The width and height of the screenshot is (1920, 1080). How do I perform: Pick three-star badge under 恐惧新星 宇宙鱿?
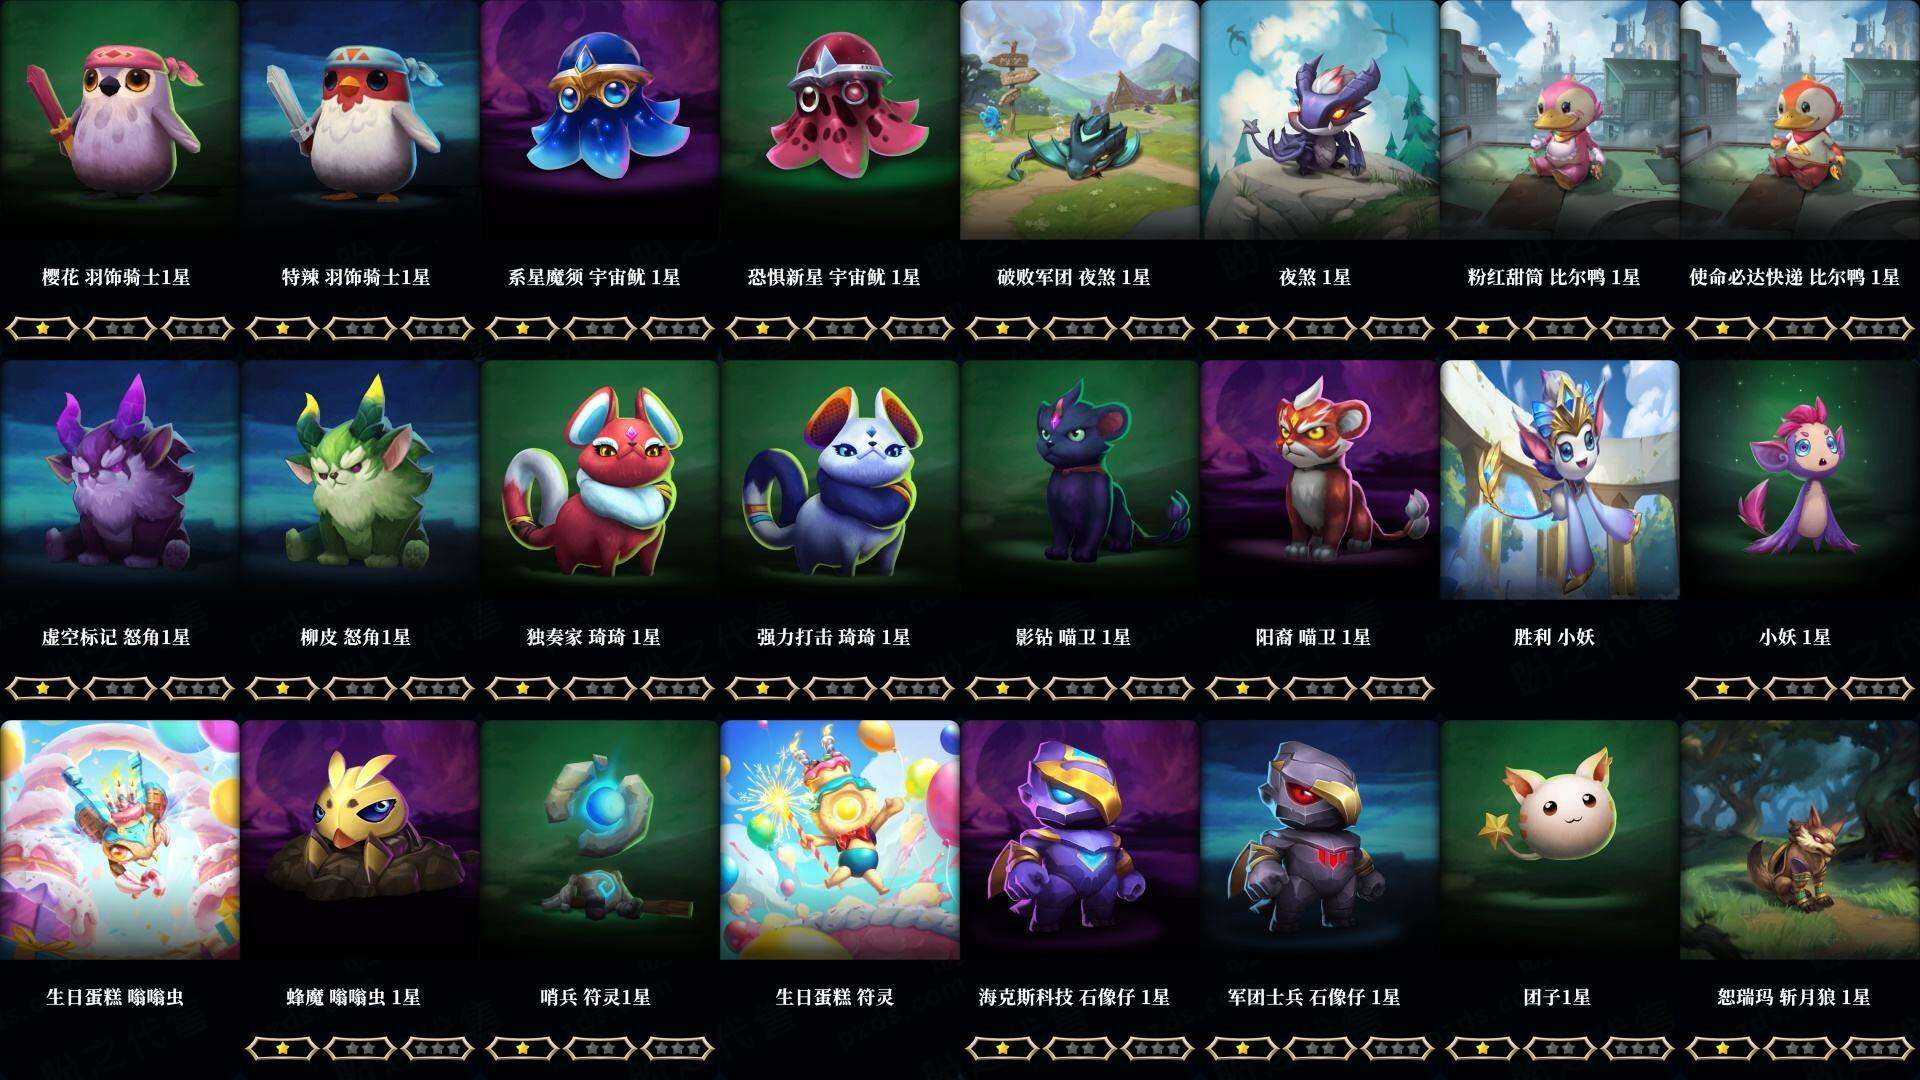pyautogui.click(x=918, y=328)
